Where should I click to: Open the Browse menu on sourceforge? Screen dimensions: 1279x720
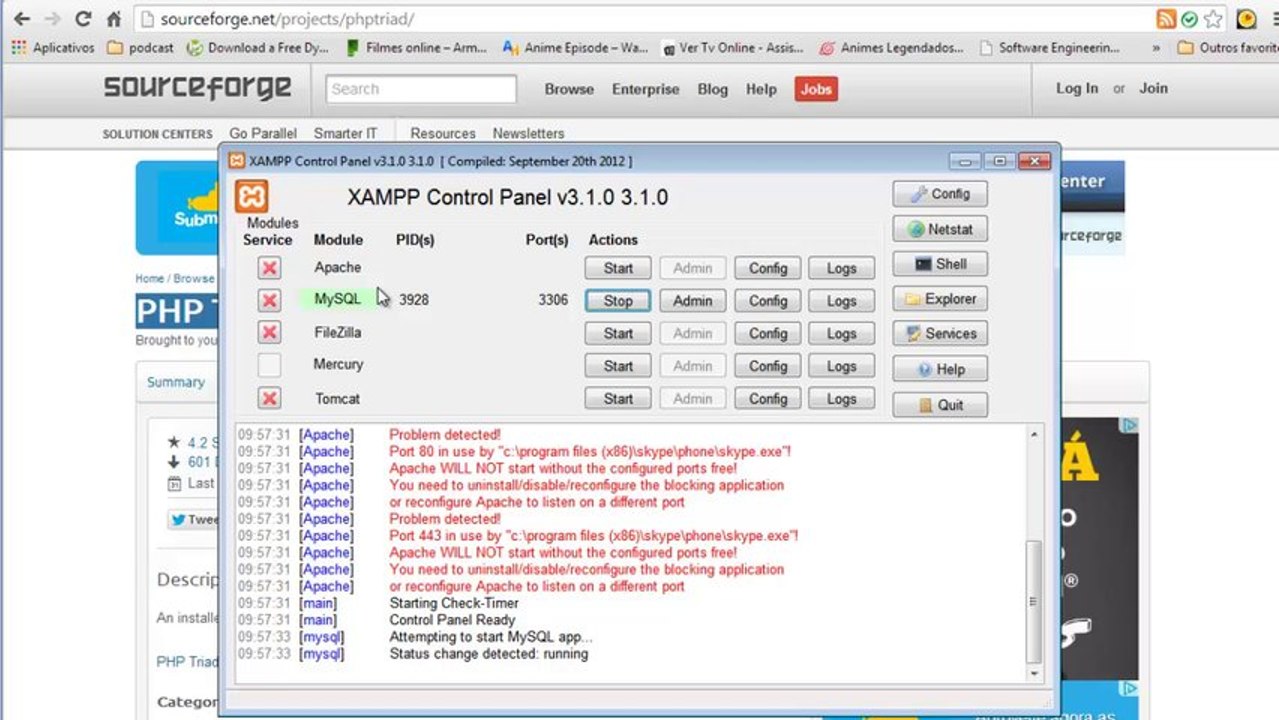(x=569, y=89)
